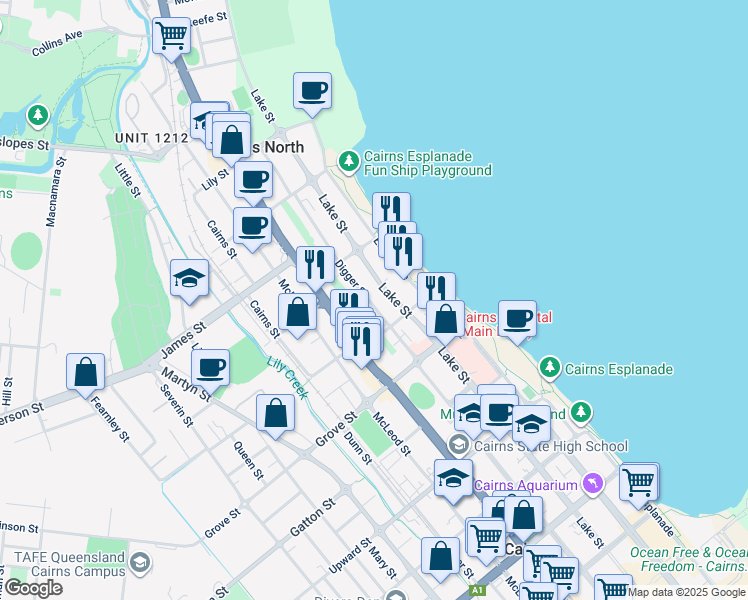Click the Ocean Free & Ocean Freedom label

tap(688, 559)
